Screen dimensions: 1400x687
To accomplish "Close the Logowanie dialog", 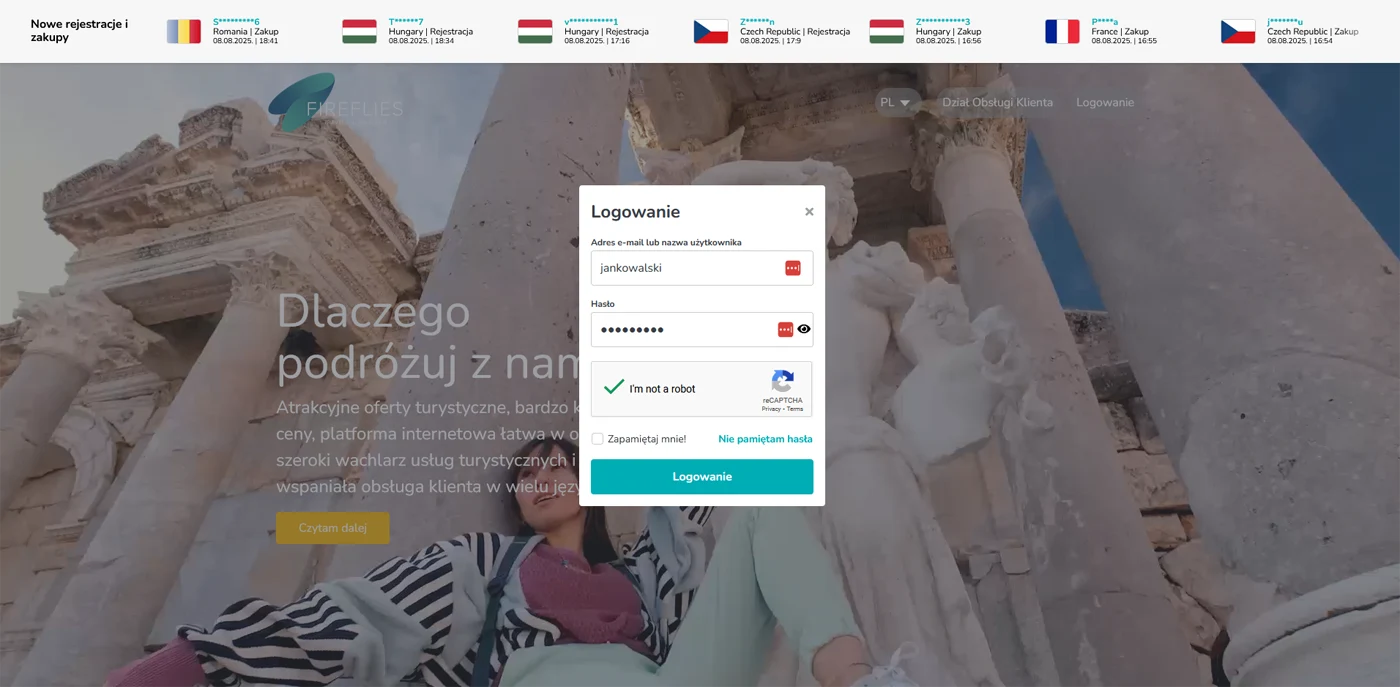I will 809,212.
